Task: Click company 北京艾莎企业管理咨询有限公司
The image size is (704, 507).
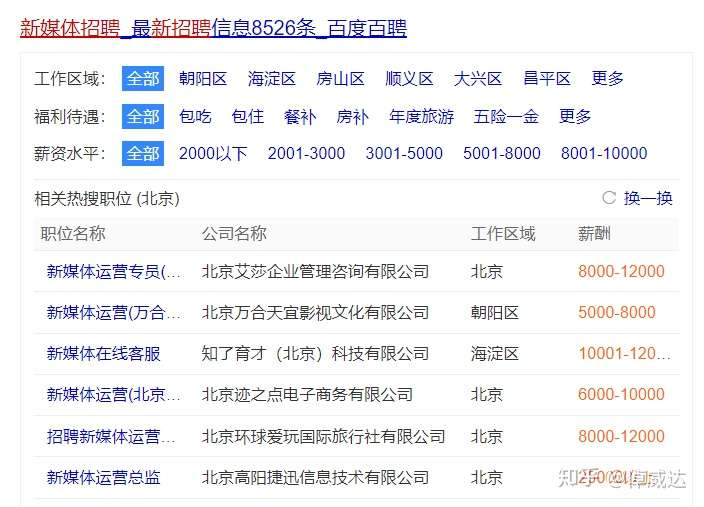Action: (315, 272)
